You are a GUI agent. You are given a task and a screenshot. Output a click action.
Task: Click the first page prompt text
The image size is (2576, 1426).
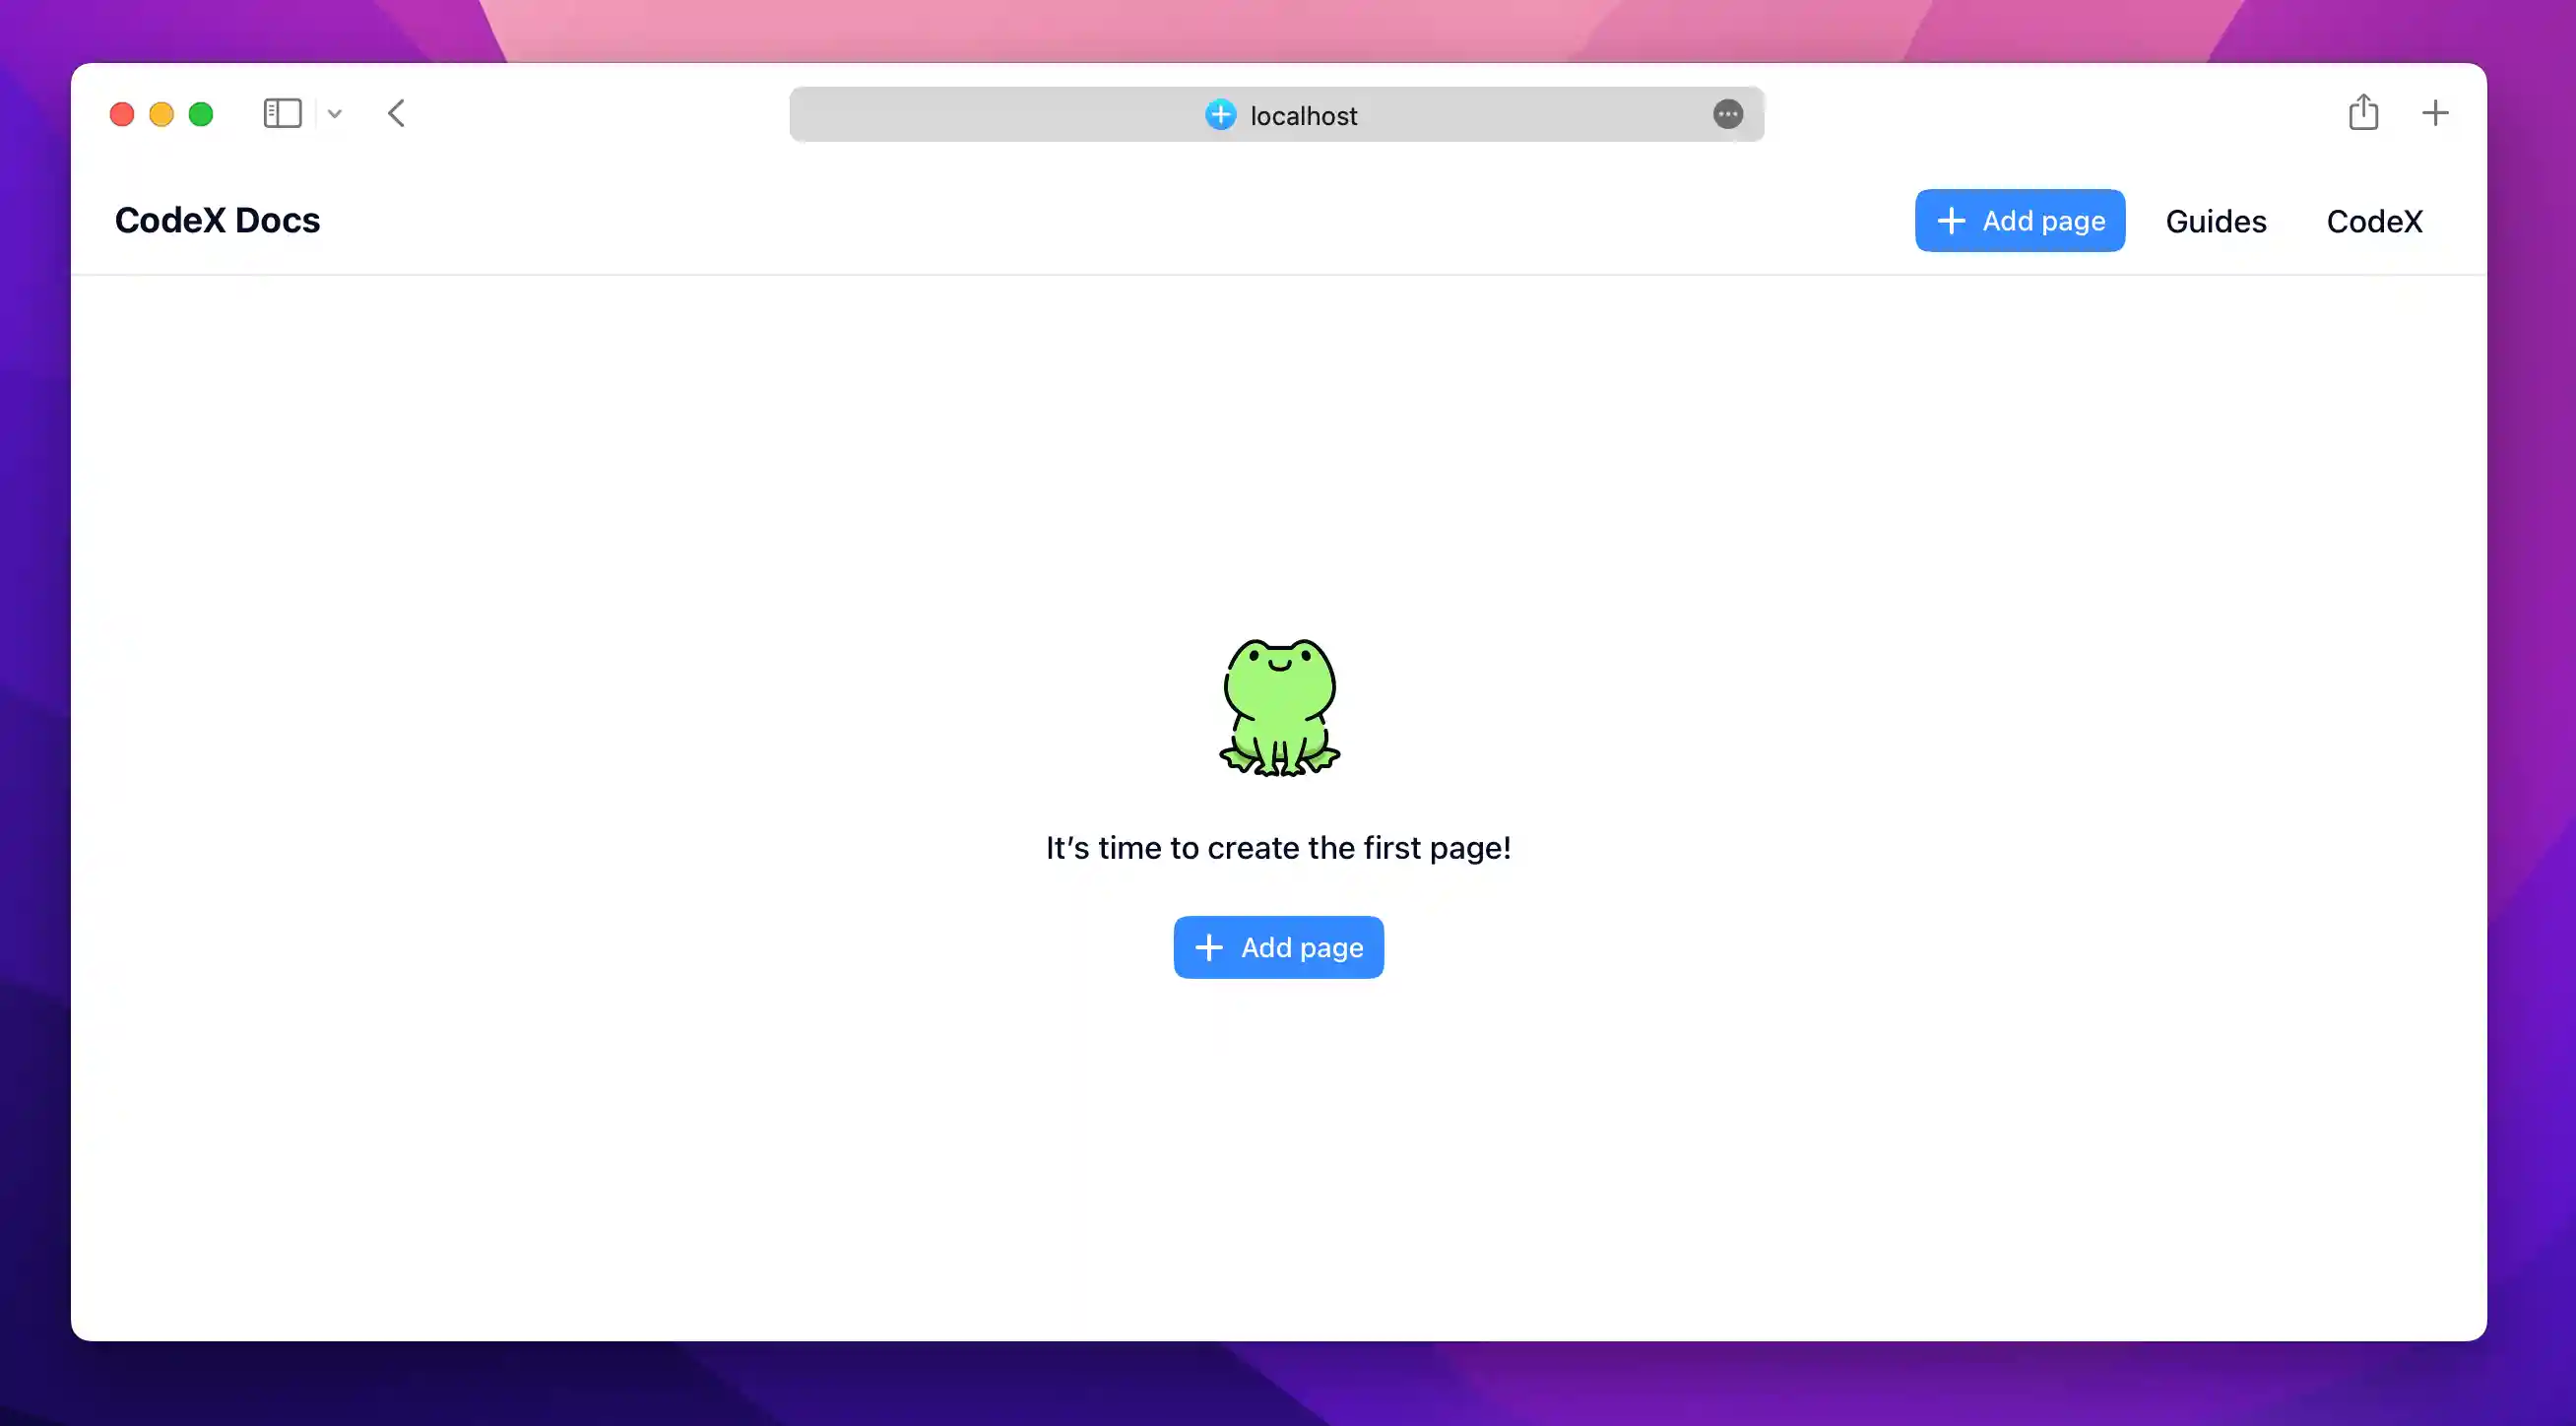point(1278,848)
